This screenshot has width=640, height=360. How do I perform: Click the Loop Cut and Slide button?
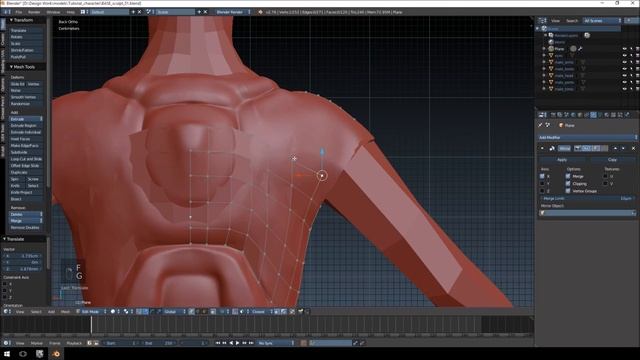tap(26, 159)
